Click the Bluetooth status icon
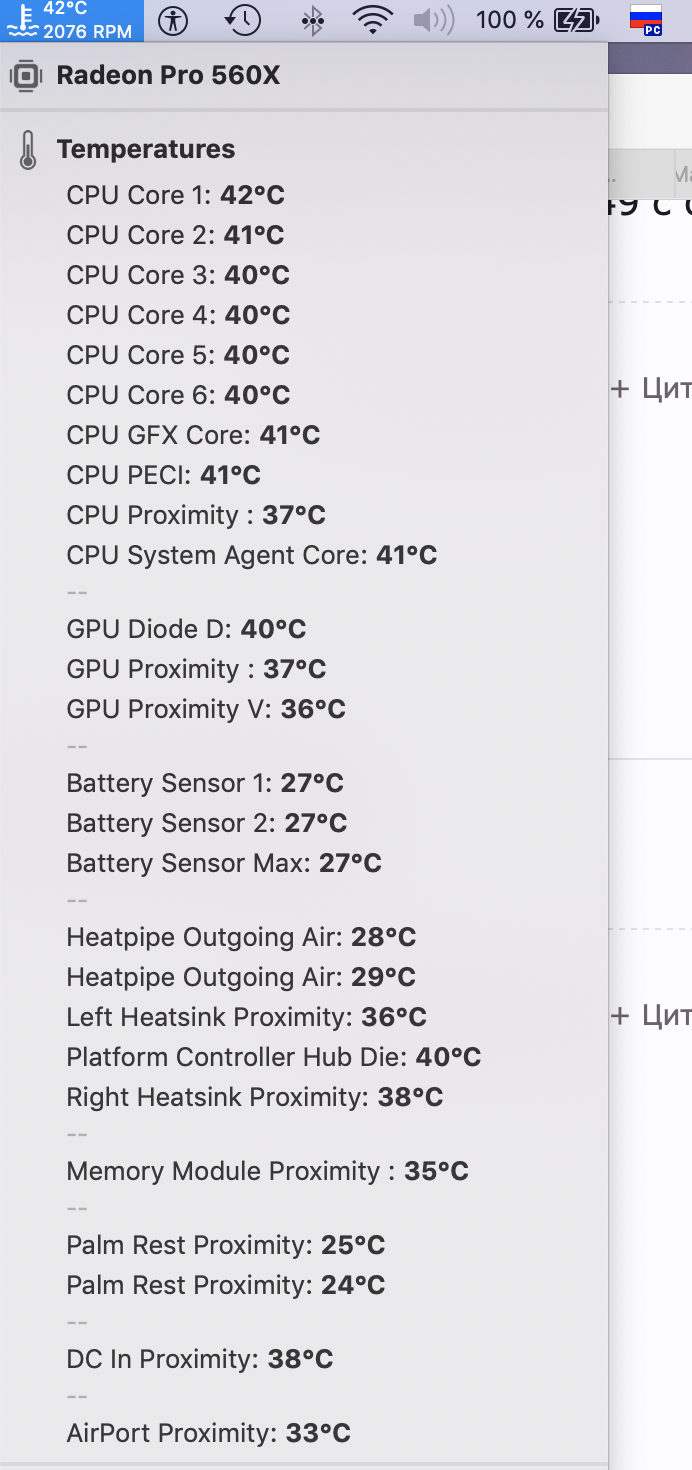Image resolution: width=692 pixels, height=1470 pixels. click(x=313, y=20)
